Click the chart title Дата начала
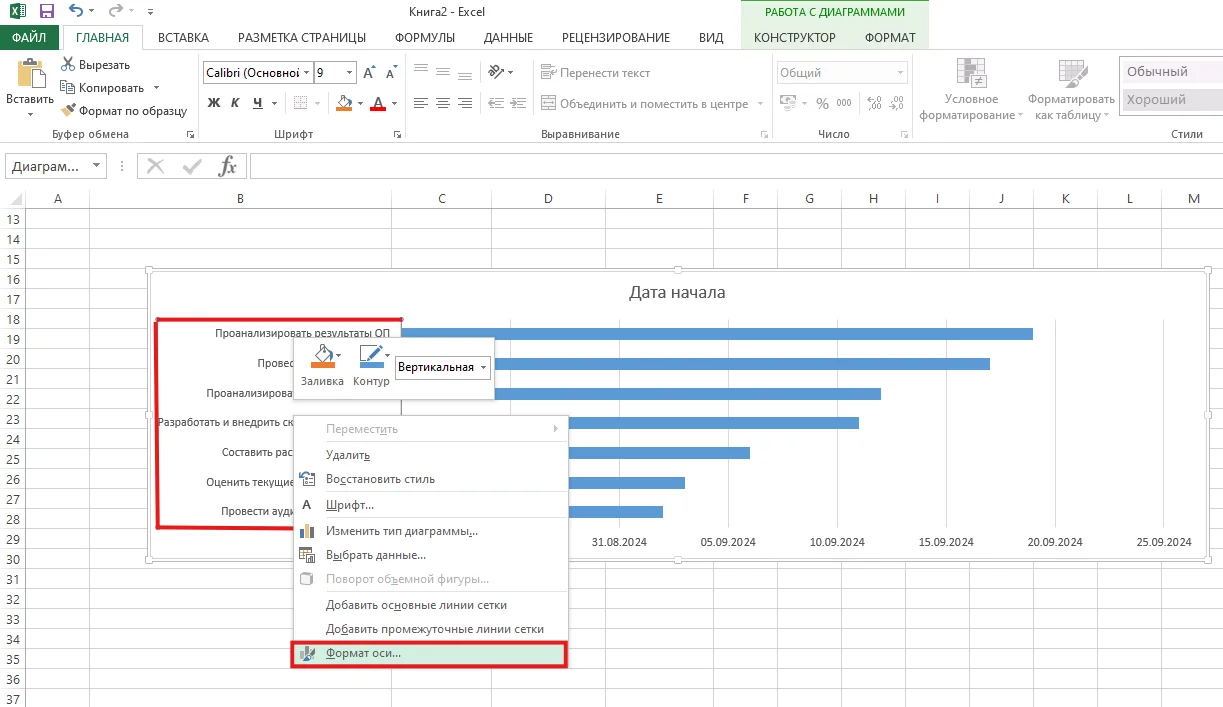Image resolution: width=1223 pixels, height=707 pixels. 677,293
